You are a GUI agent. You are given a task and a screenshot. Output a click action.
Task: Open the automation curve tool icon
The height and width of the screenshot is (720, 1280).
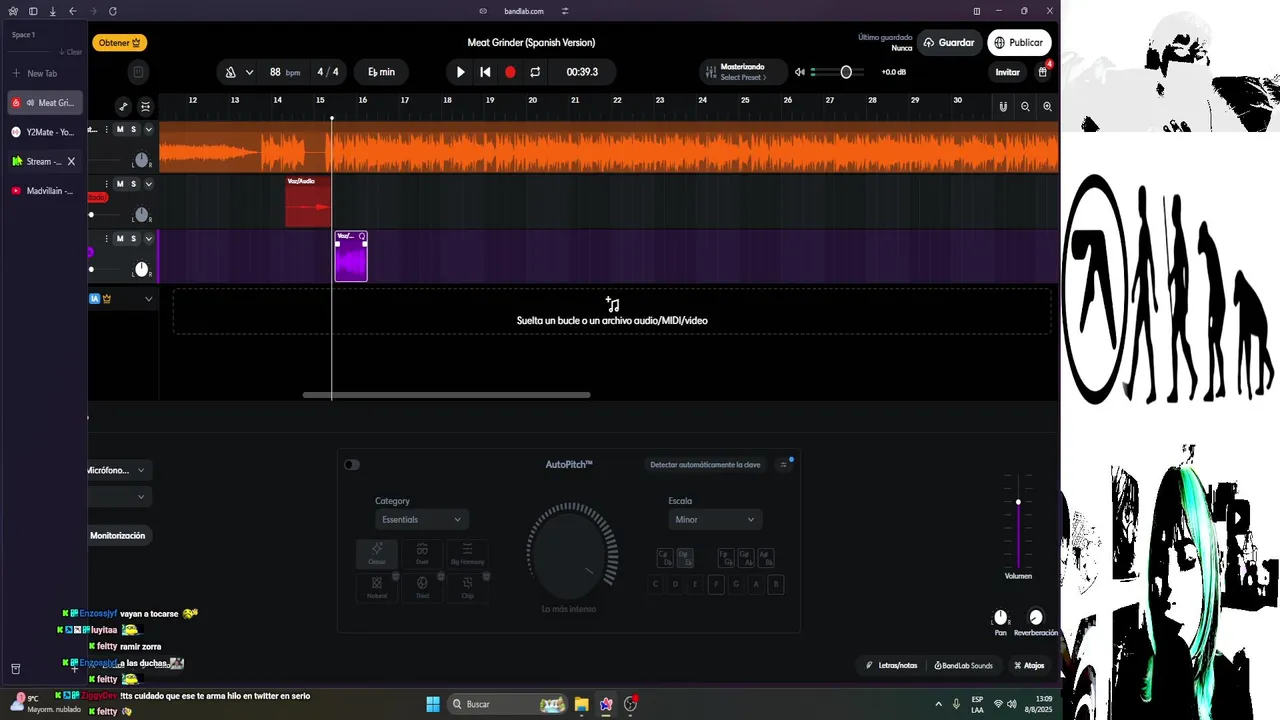(123, 106)
